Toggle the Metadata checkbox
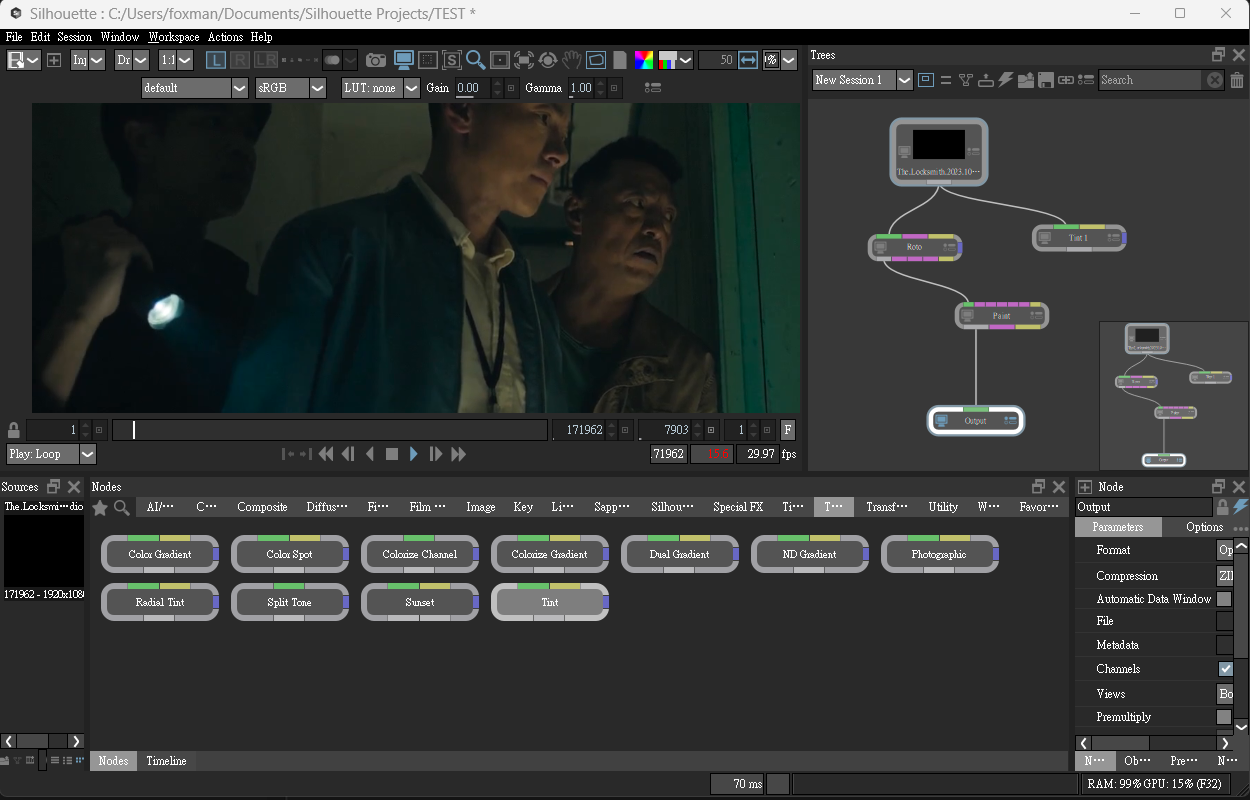The height and width of the screenshot is (800, 1250). click(x=1225, y=645)
